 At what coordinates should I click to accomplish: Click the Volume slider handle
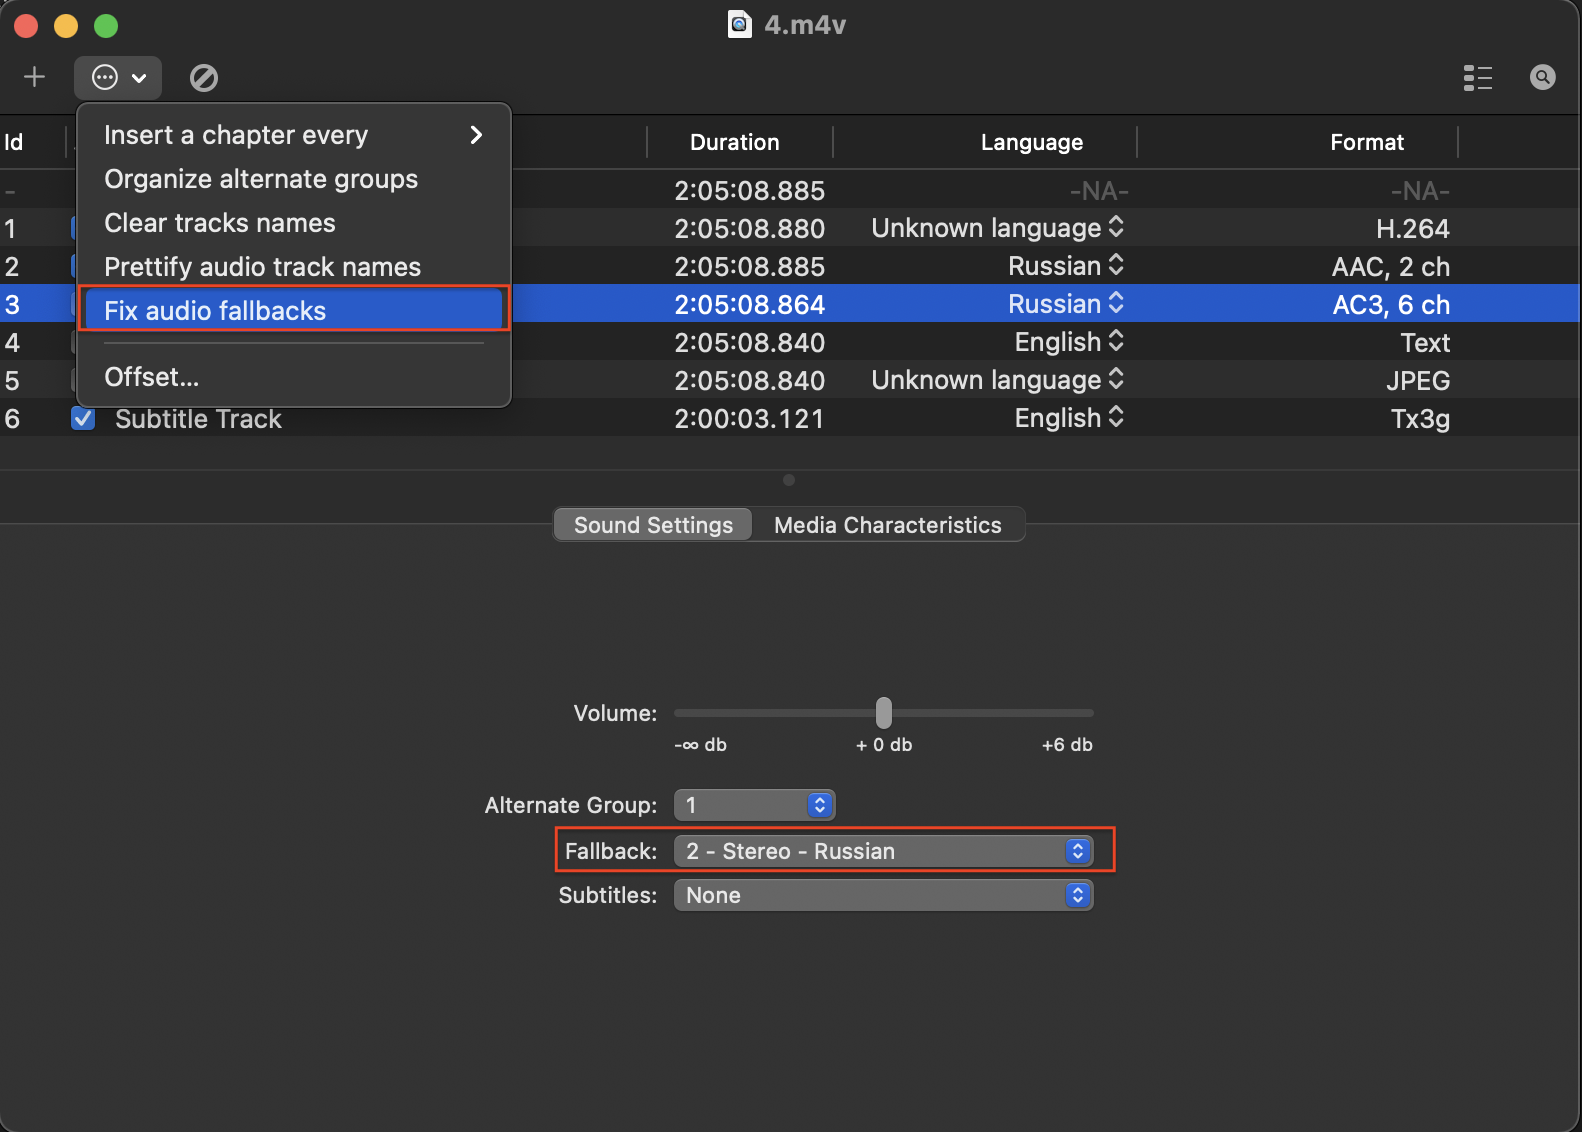[x=883, y=713]
